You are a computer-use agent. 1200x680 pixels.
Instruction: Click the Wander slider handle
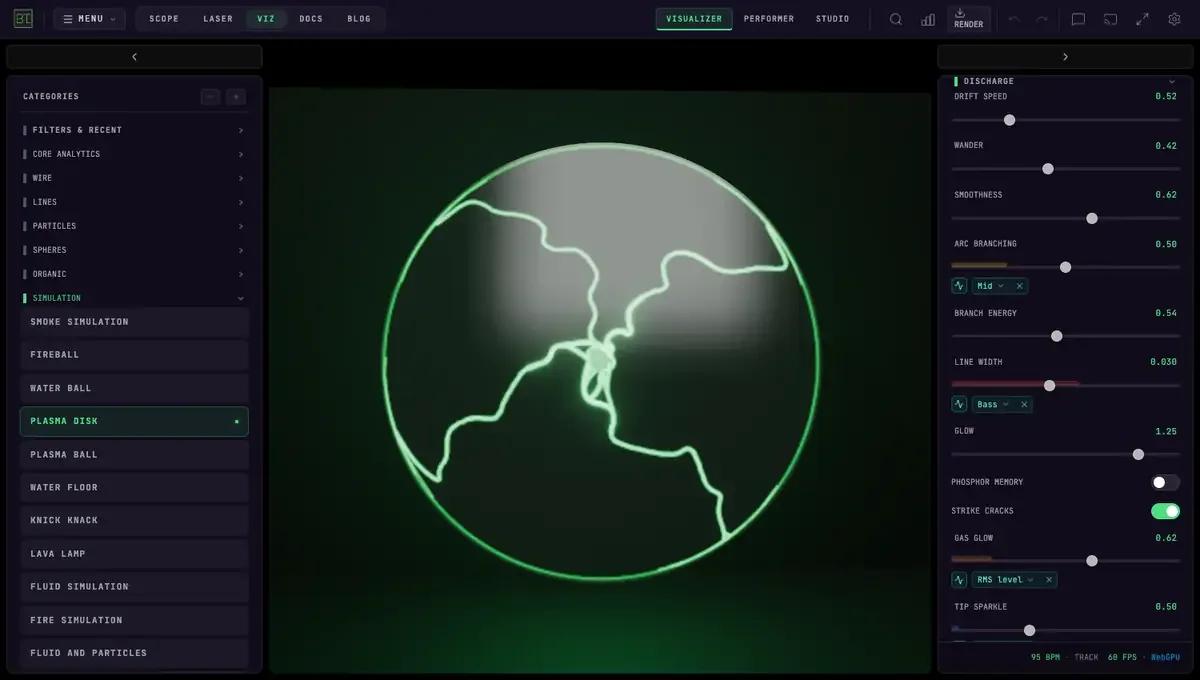pos(1048,169)
